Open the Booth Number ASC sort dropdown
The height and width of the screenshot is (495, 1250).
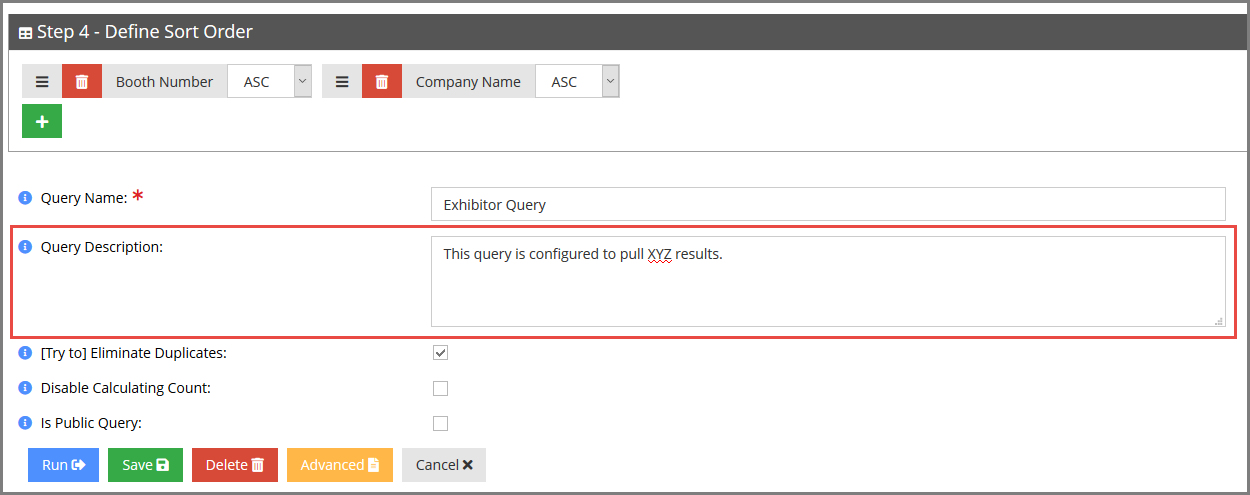click(270, 82)
